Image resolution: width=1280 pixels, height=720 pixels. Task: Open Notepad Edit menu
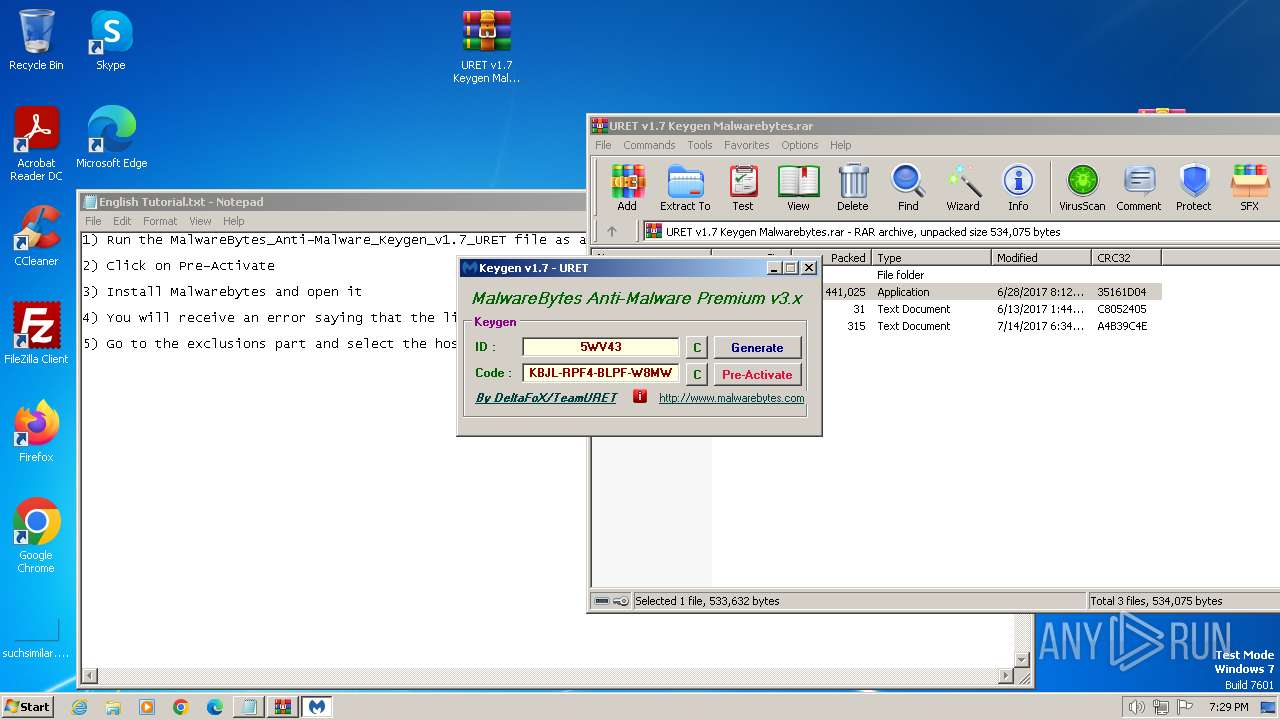click(x=122, y=221)
